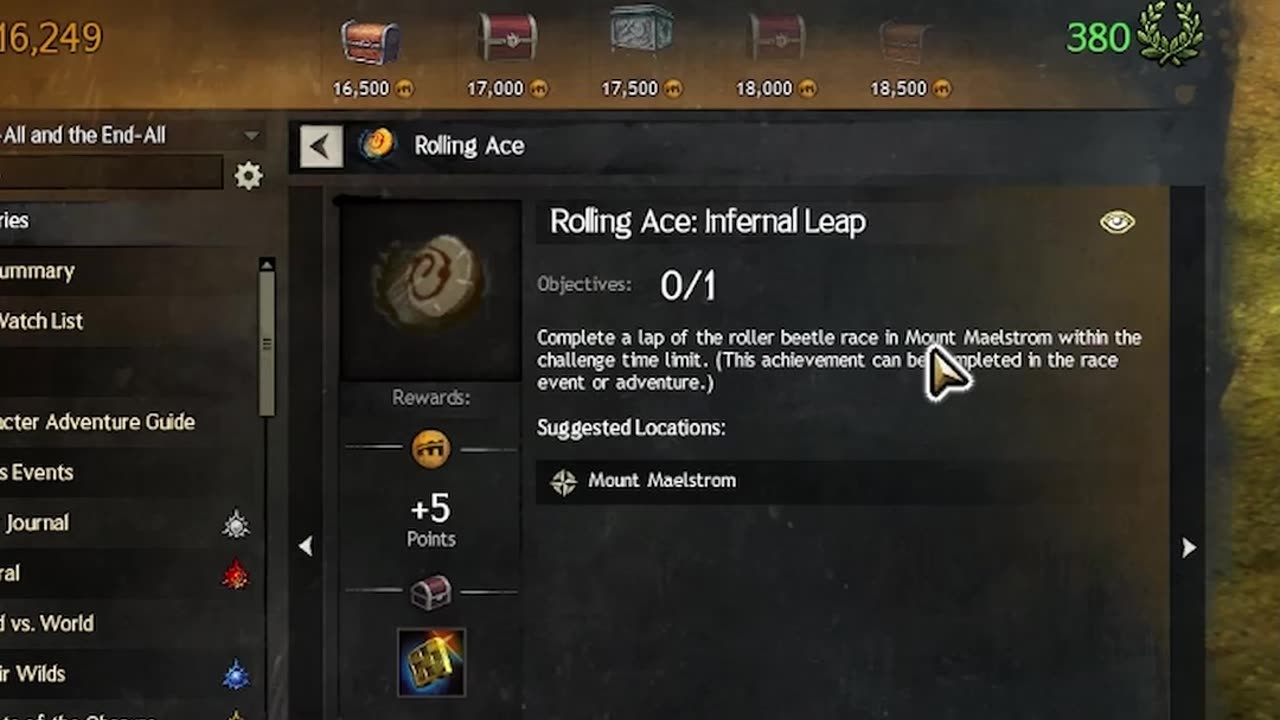Click the 17,000 point reward chest
Screen dimensions: 1280x720
click(x=508, y=38)
